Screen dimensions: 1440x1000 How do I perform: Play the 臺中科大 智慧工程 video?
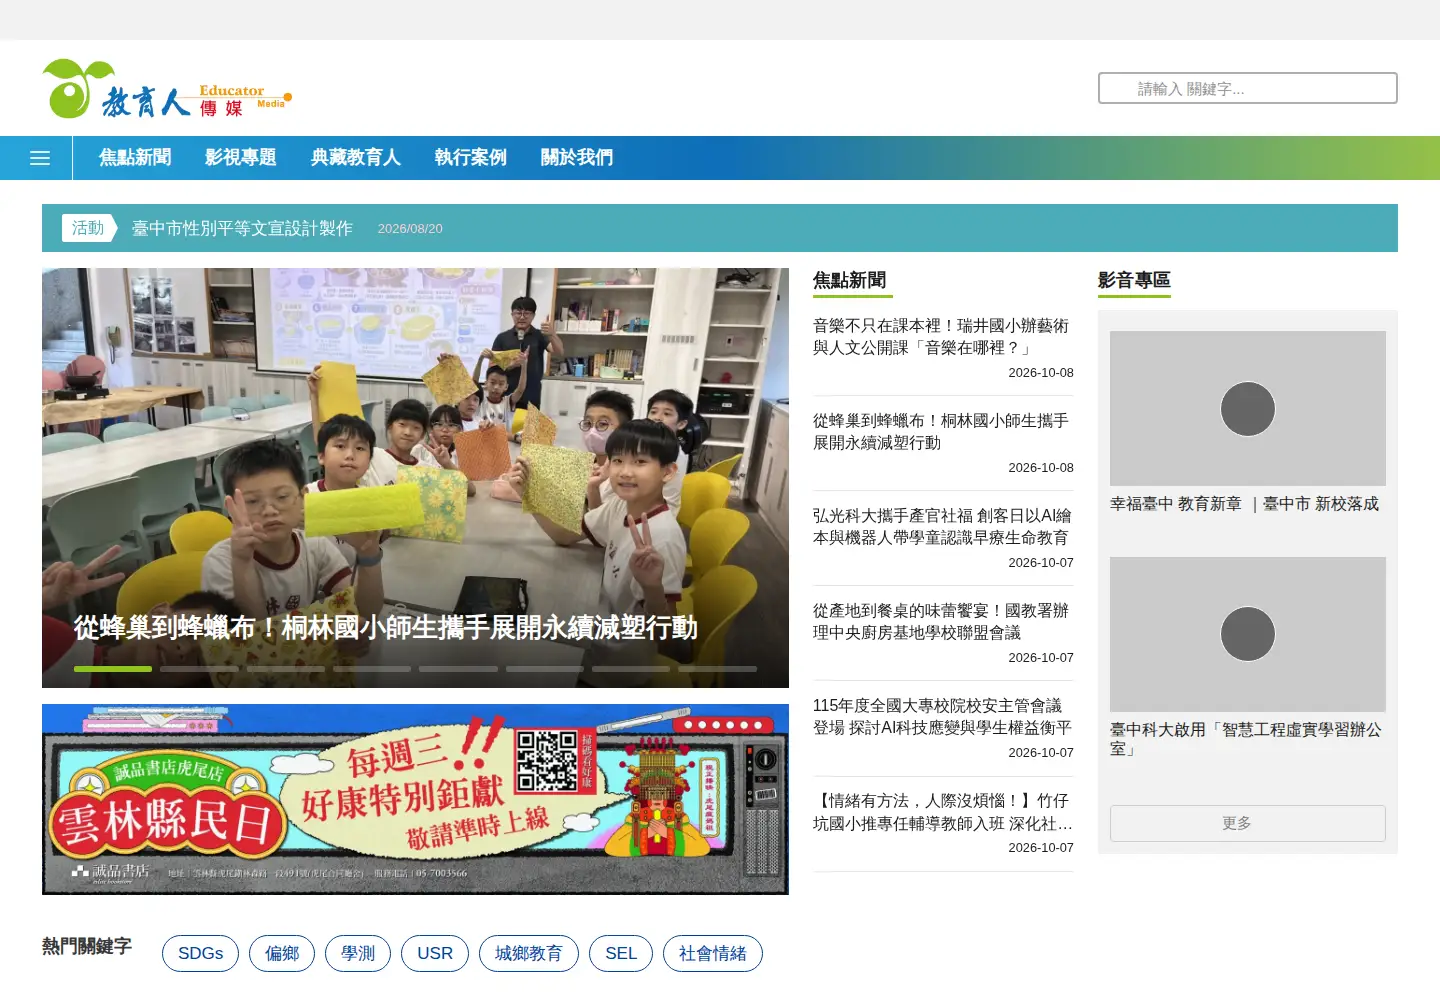pyautogui.click(x=1247, y=634)
